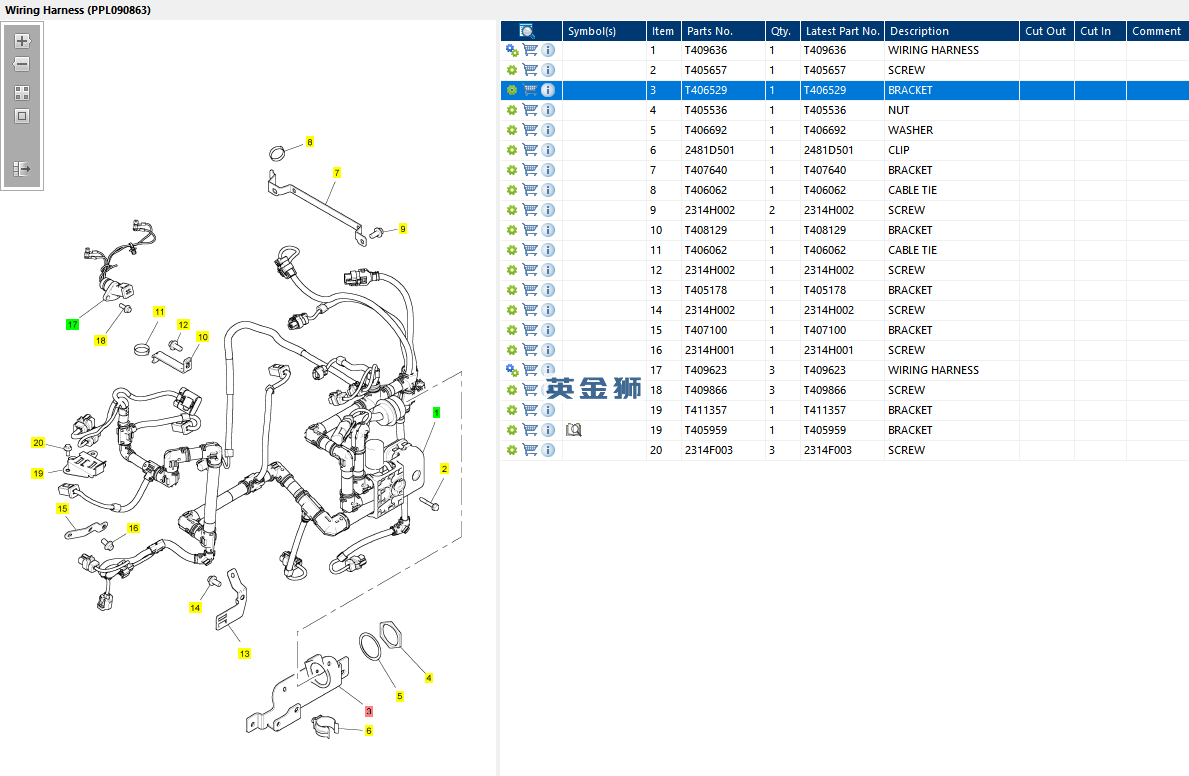Click callout 6 near the clip
The height and width of the screenshot is (776, 1189).
coord(369,731)
